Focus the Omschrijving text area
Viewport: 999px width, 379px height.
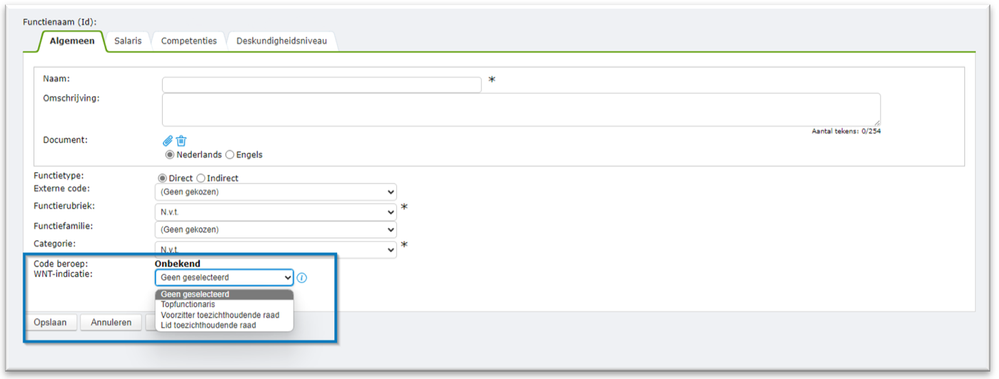point(521,110)
